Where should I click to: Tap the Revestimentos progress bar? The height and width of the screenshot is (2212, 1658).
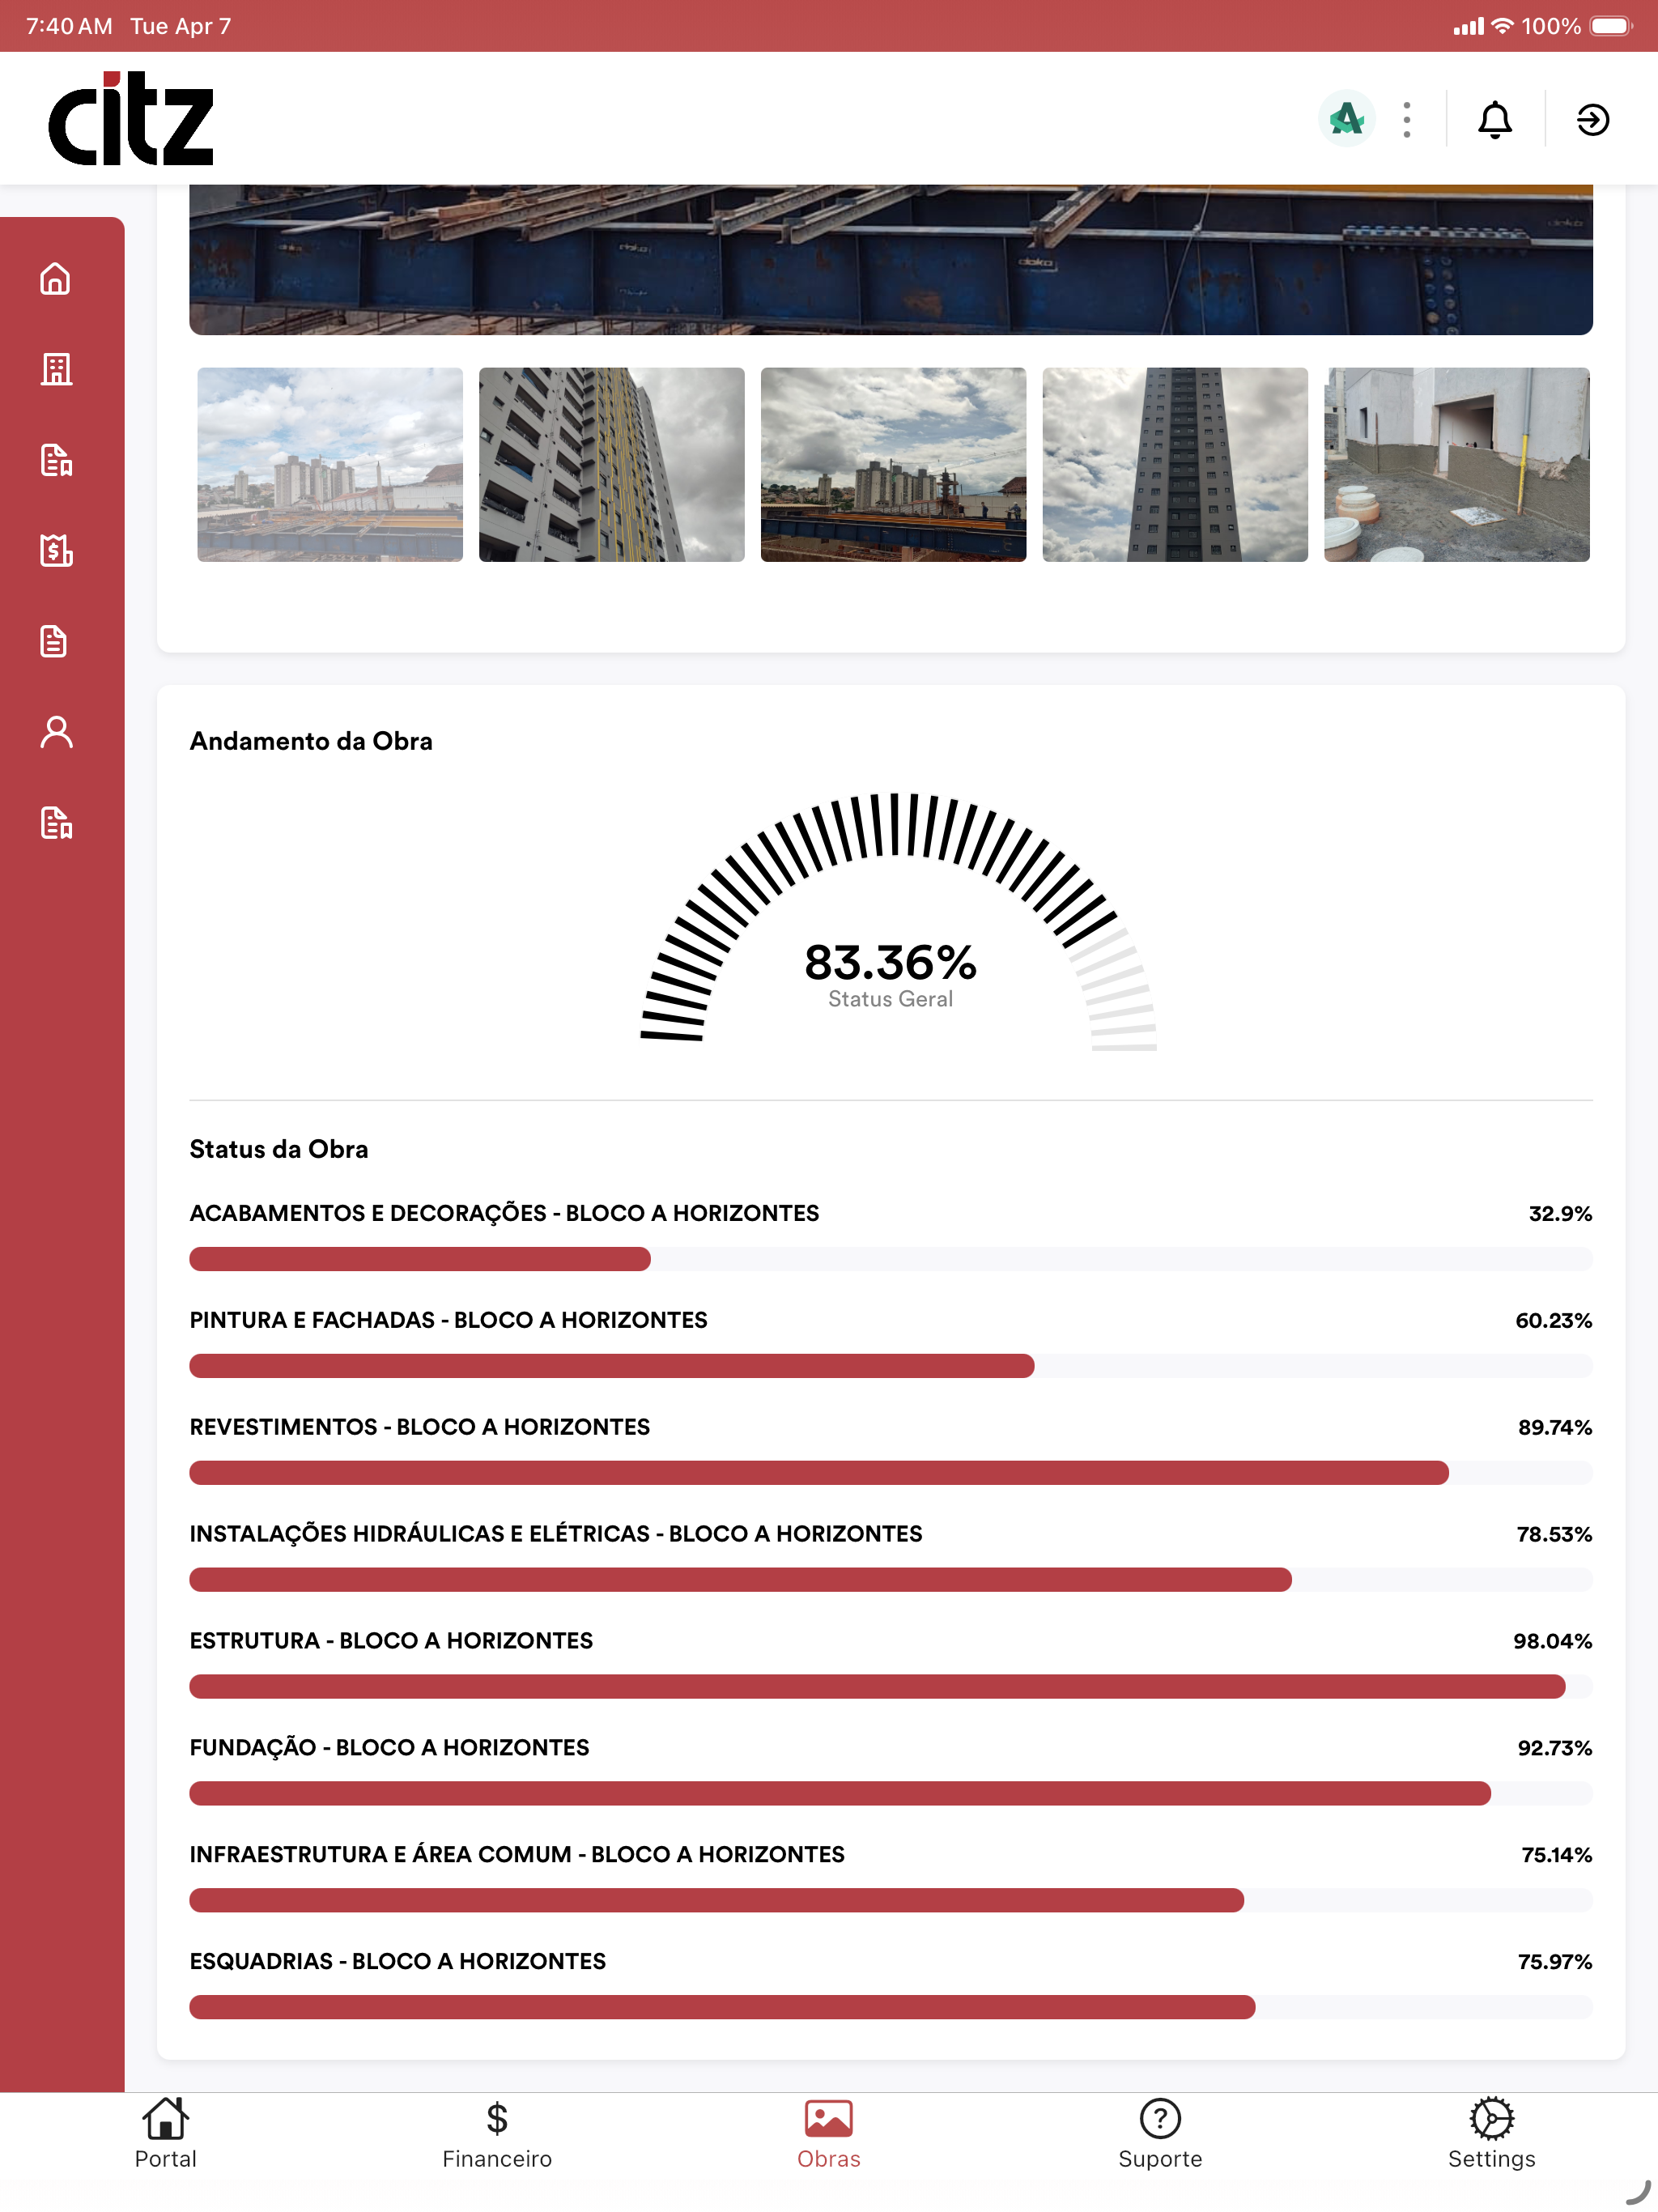(x=891, y=1473)
